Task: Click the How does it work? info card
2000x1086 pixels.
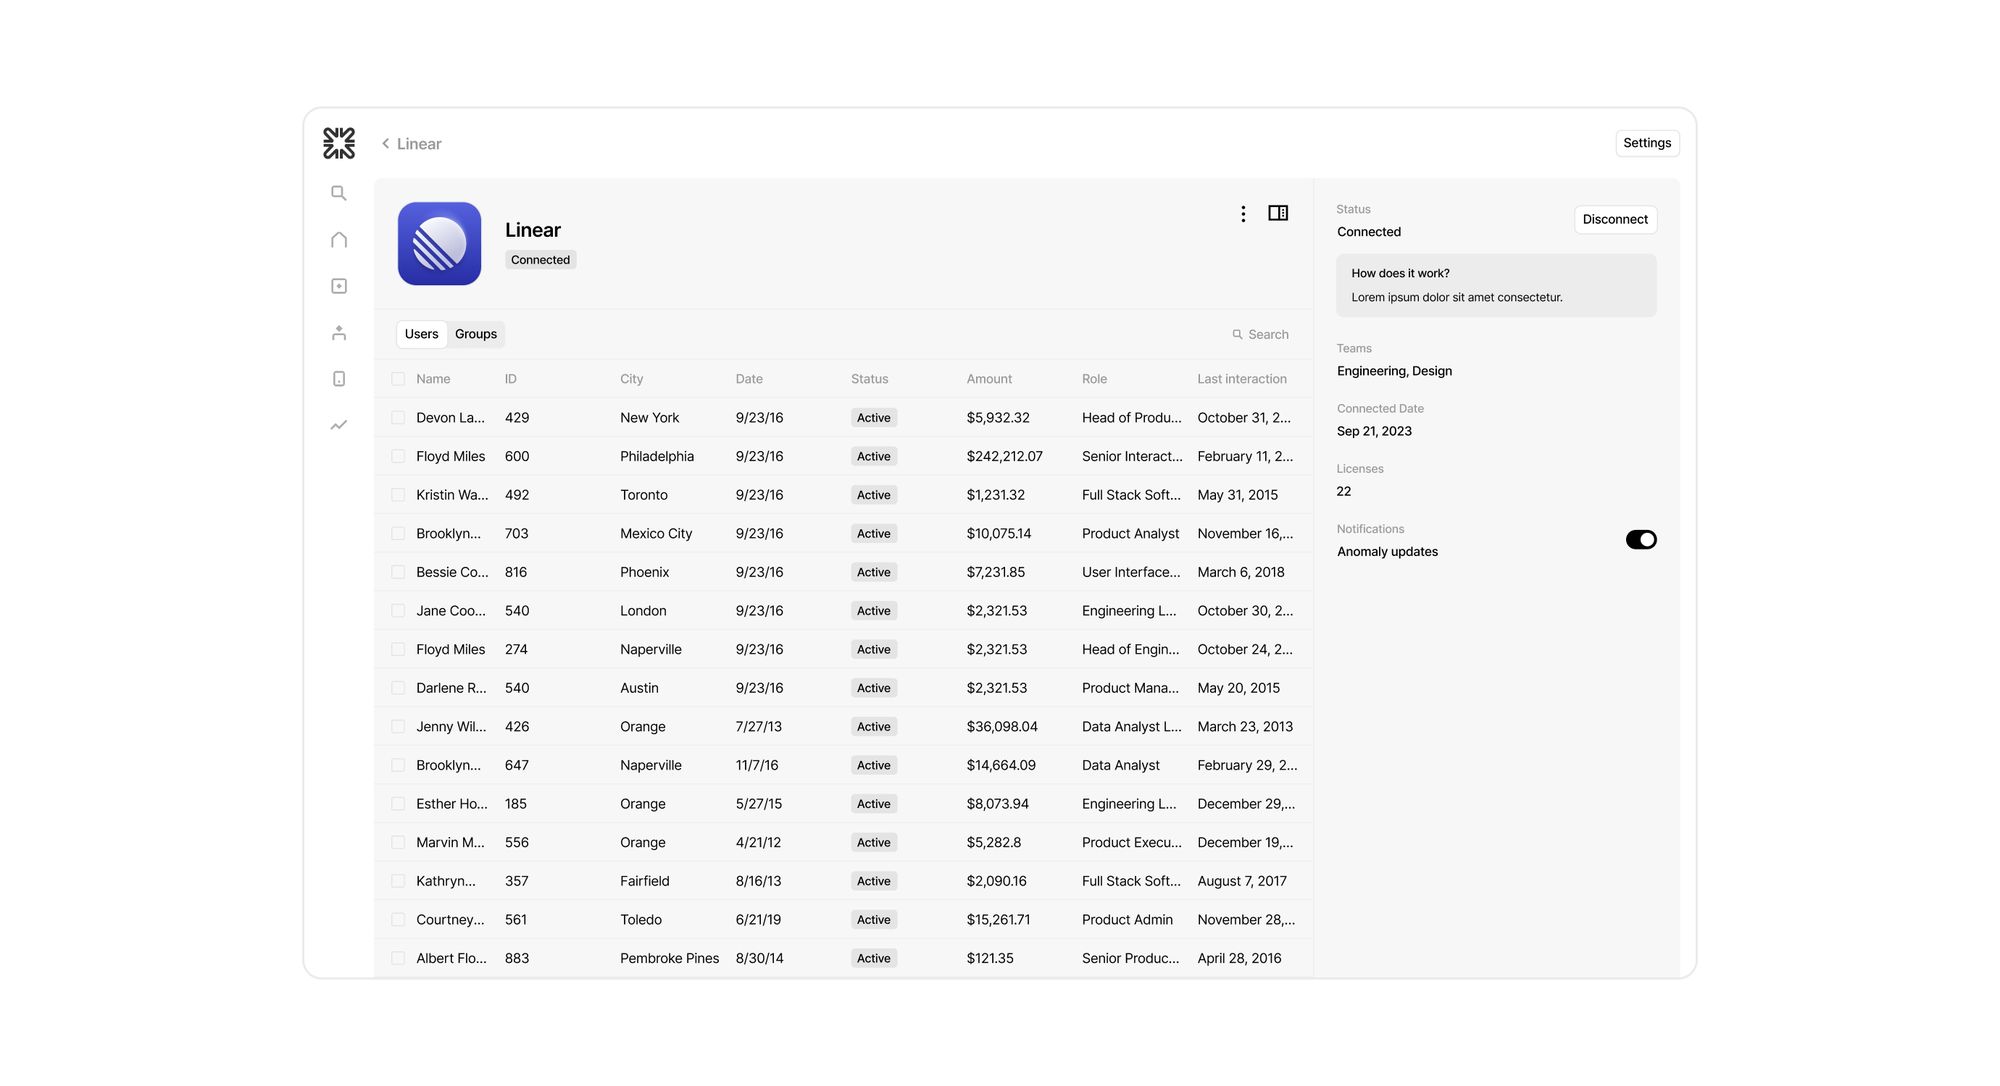Action: [1496, 286]
